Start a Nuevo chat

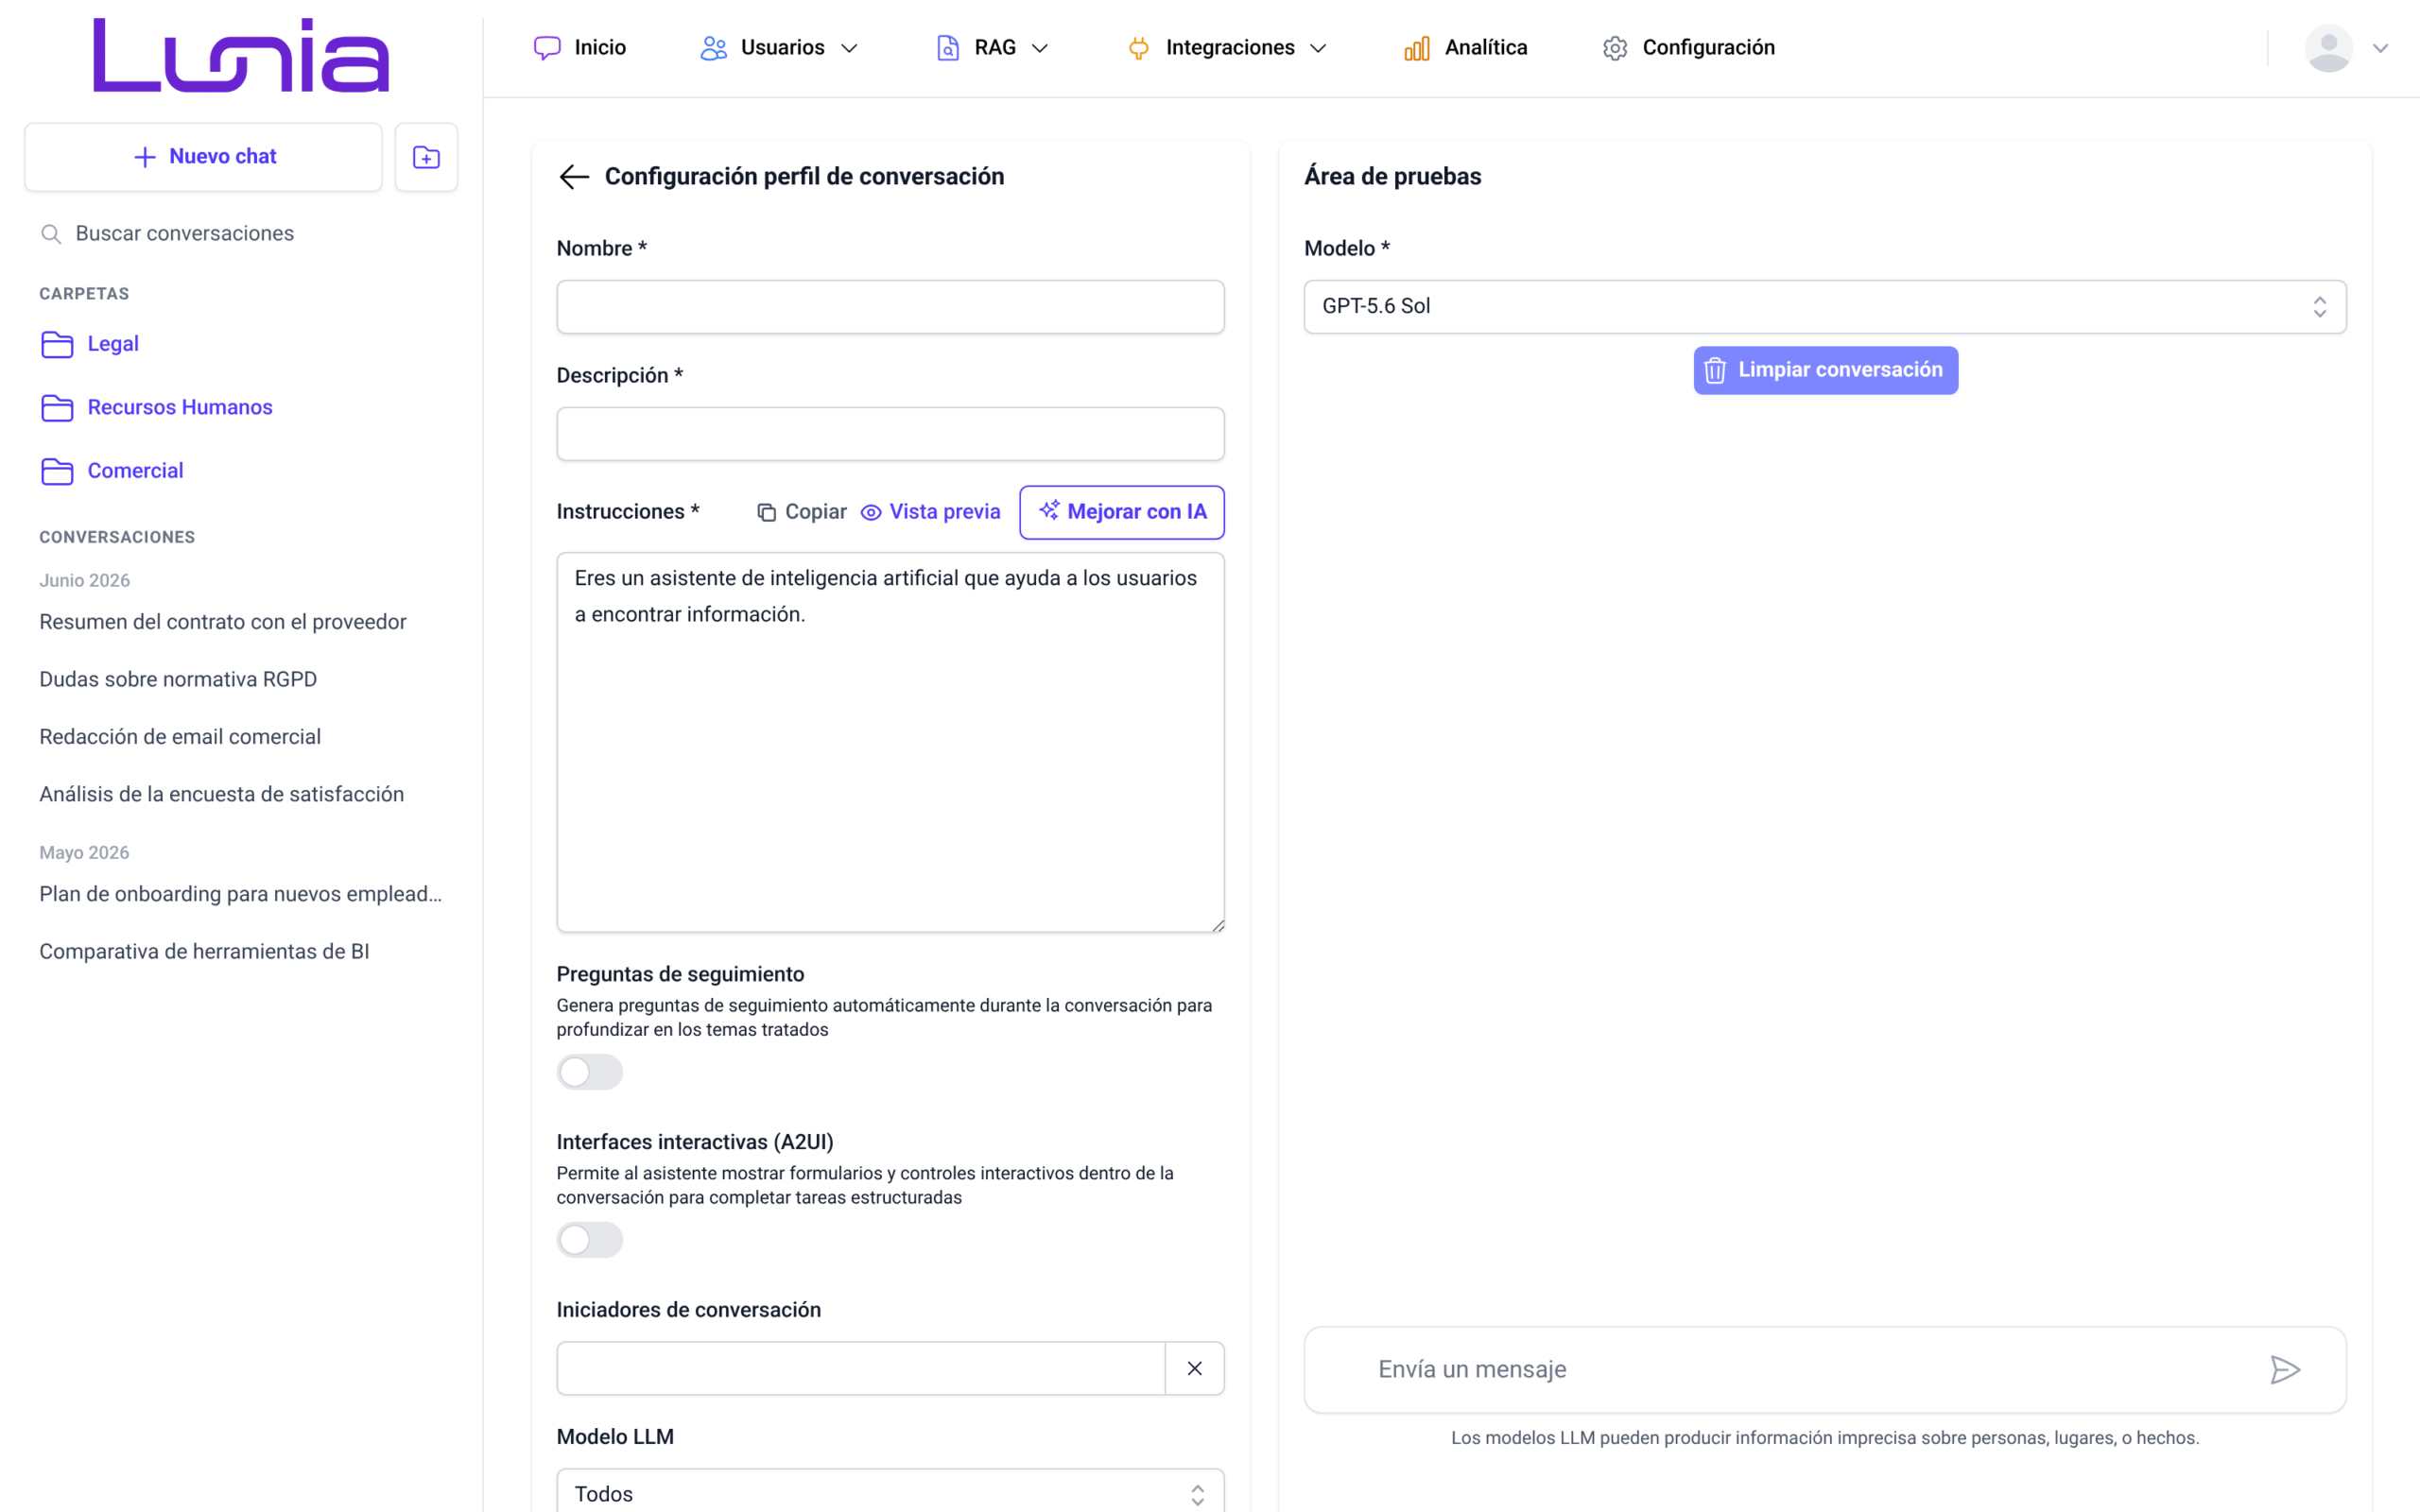pyautogui.click(x=204, y=157)
